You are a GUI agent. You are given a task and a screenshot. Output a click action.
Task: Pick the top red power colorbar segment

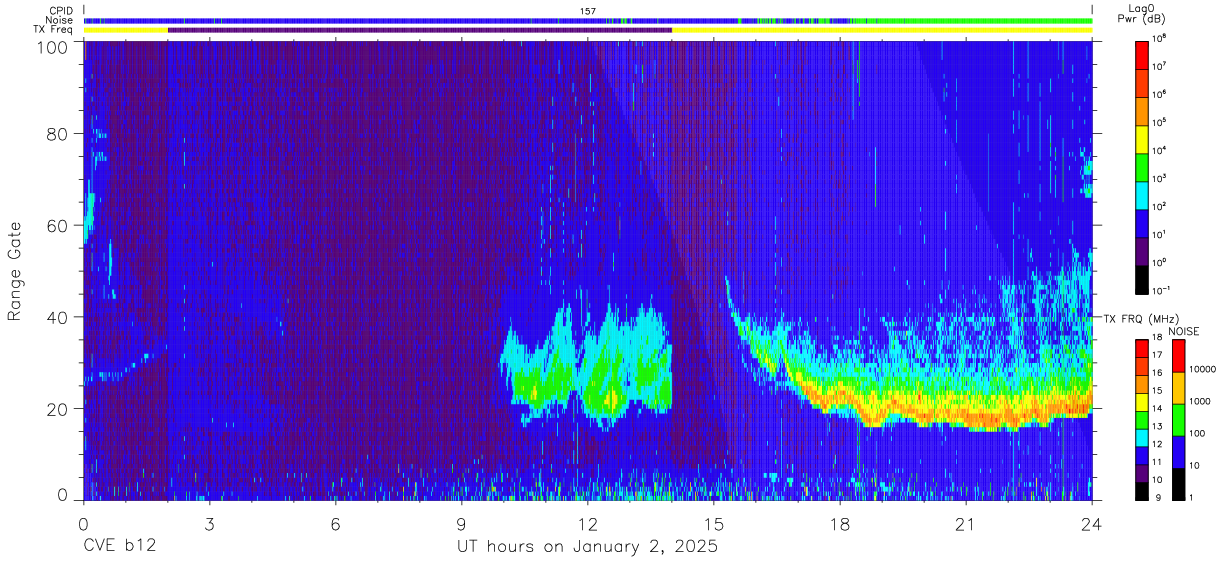(x=1143, y=54)
